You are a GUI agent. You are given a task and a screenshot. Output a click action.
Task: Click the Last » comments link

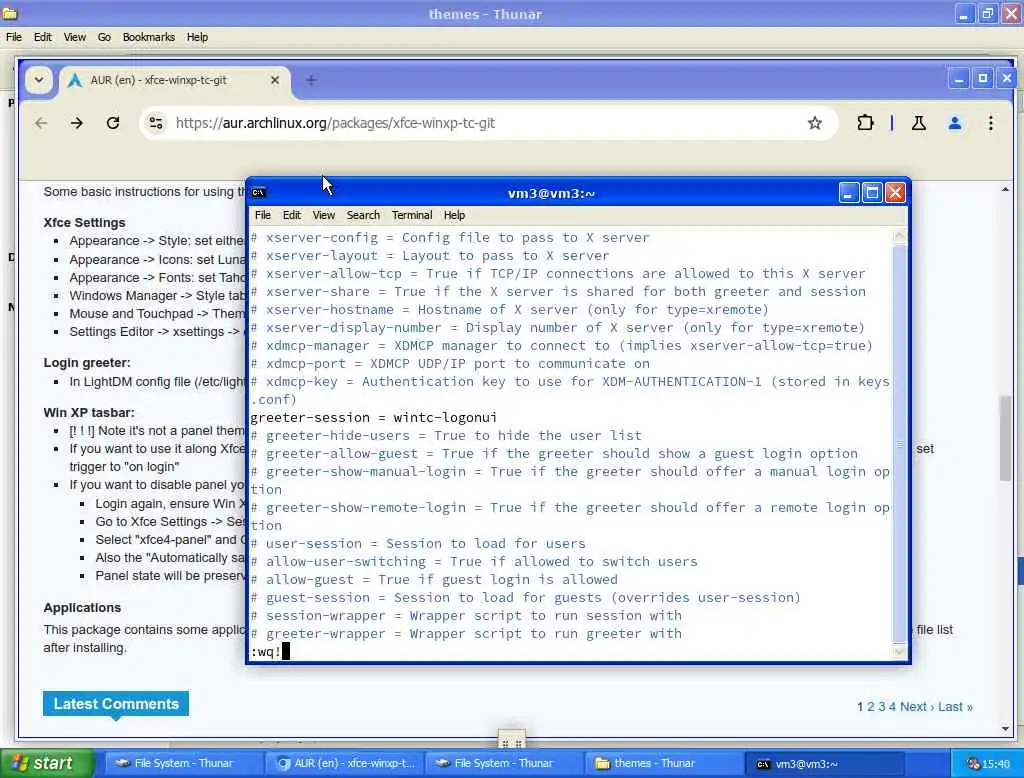pyautogui.click(x=955, y=707)
